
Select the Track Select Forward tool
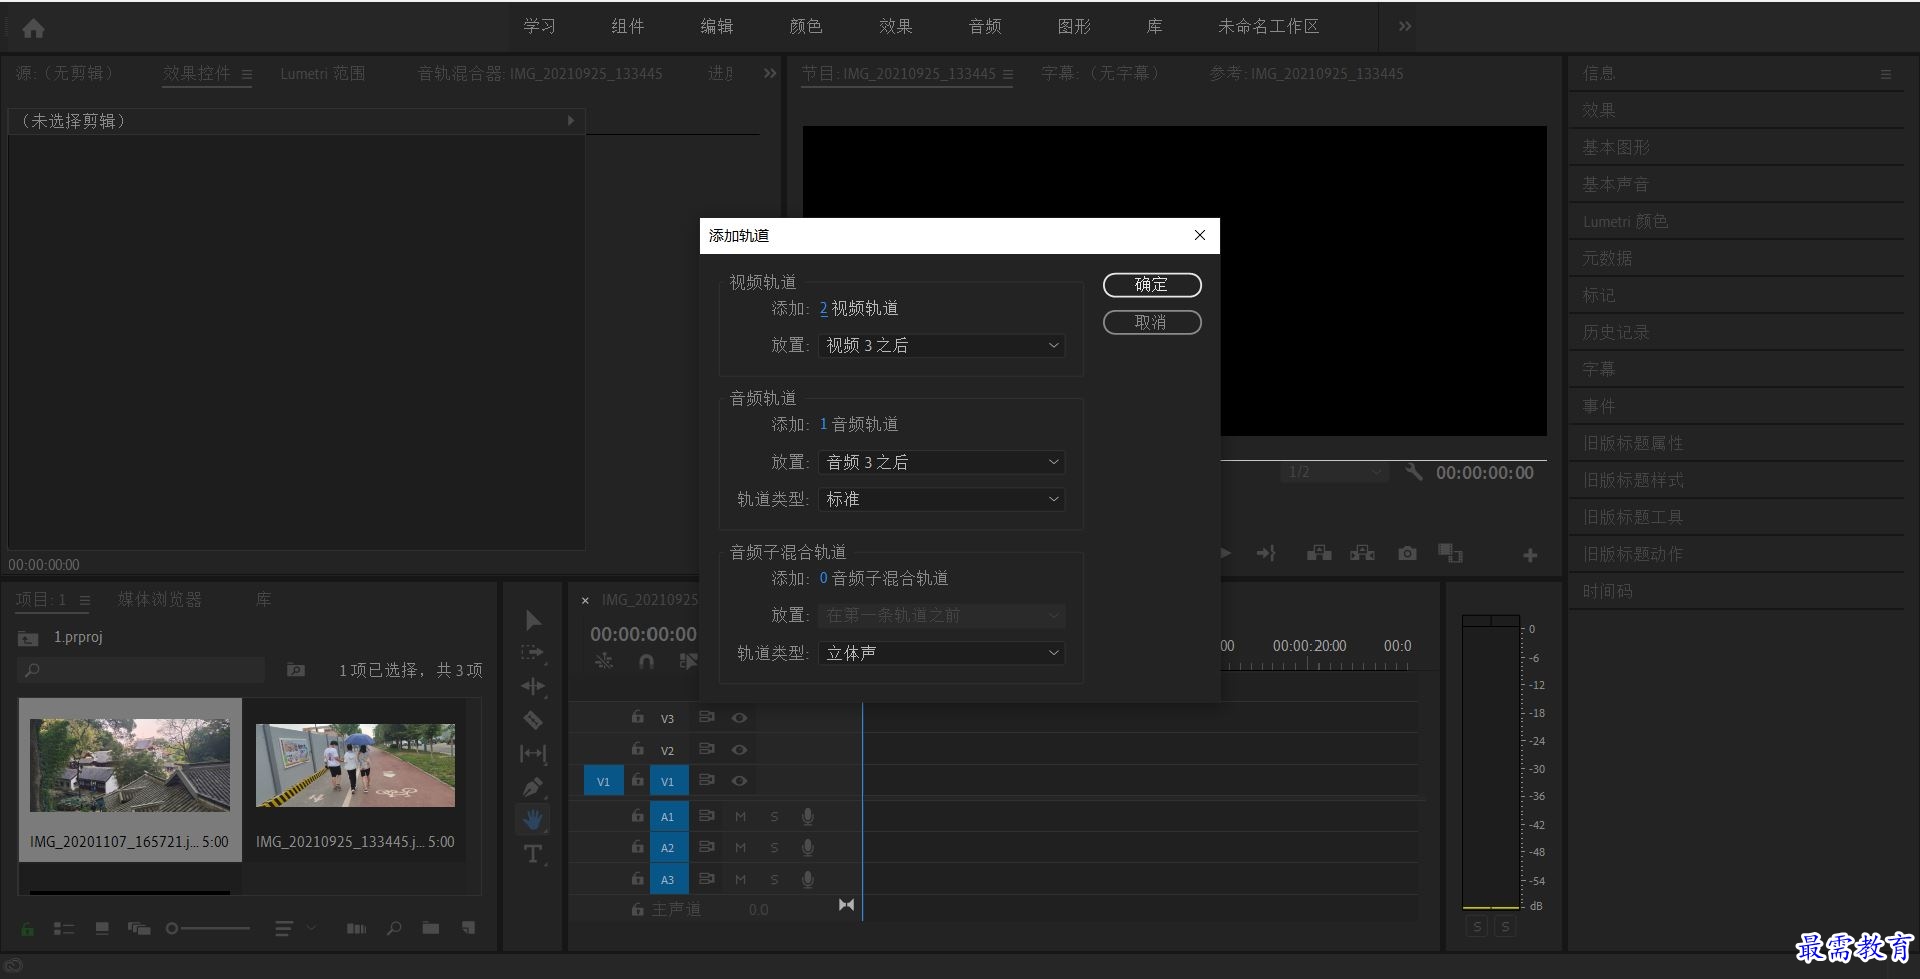[533, 653]
